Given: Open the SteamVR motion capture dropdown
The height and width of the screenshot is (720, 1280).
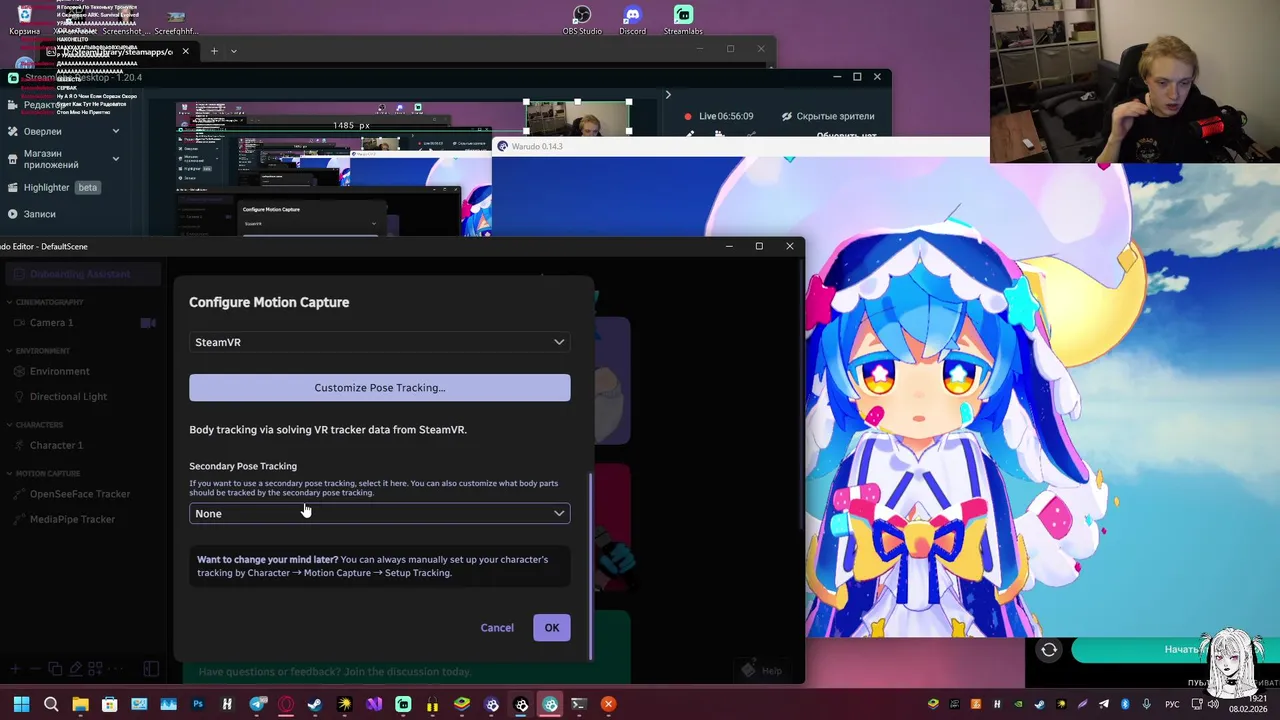Looking at the screenshot, I should [x=379, y=342].
